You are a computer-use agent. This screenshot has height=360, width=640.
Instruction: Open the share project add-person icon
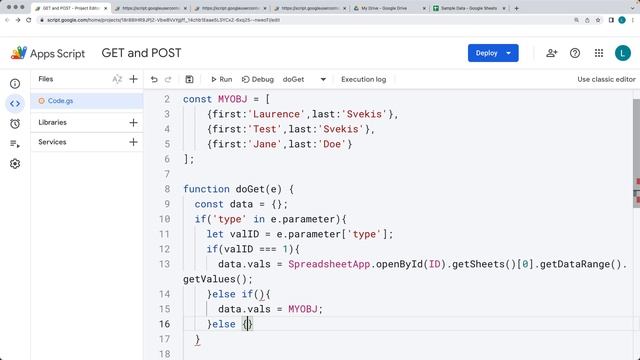click(x=551, y=53)
